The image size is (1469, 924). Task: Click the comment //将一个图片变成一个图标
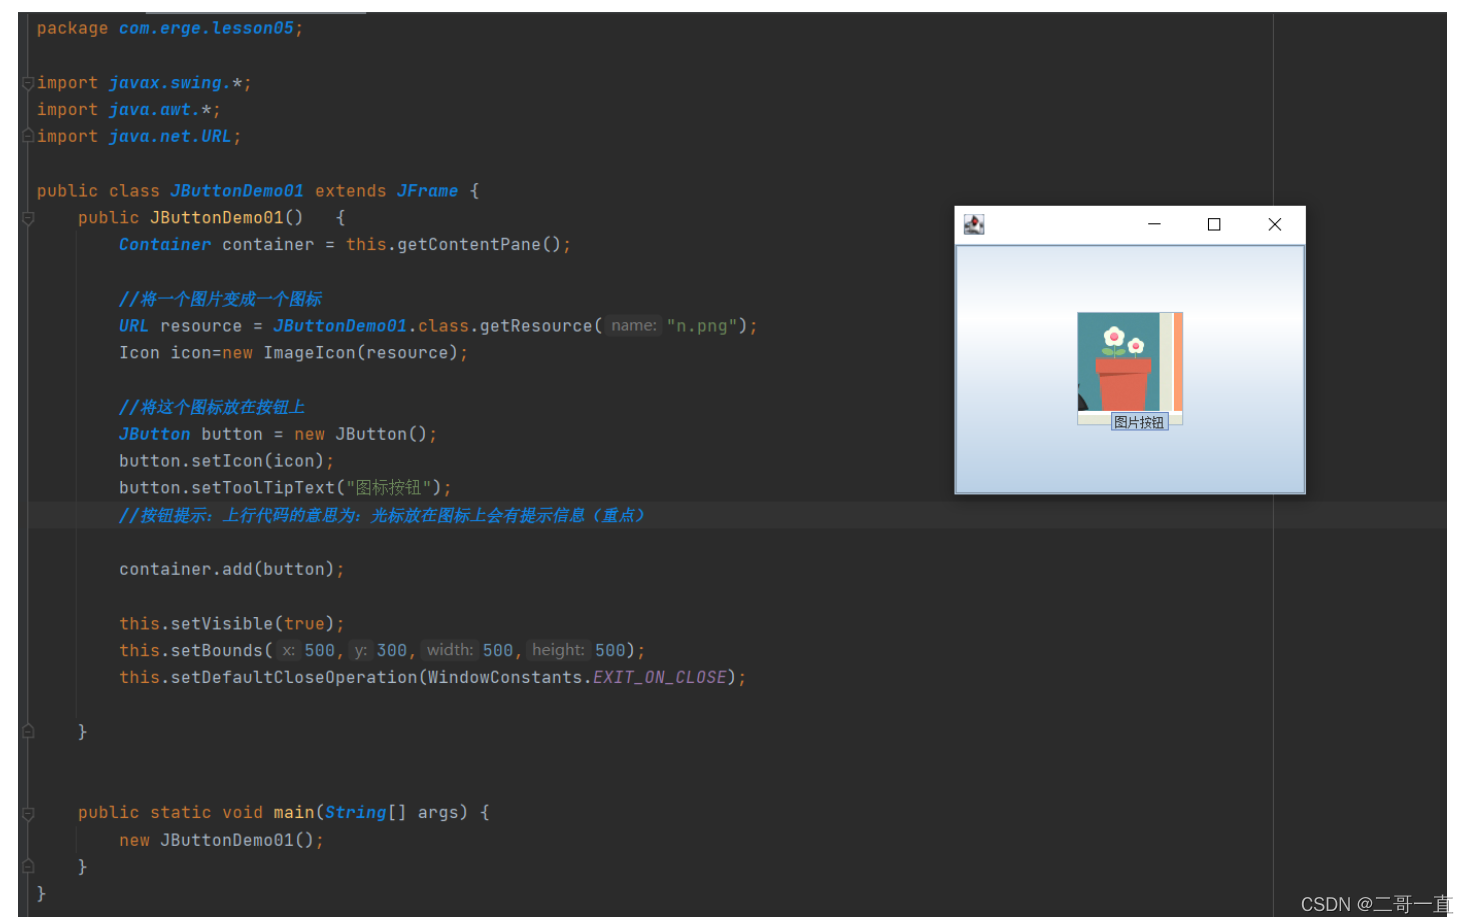(220, 299)
